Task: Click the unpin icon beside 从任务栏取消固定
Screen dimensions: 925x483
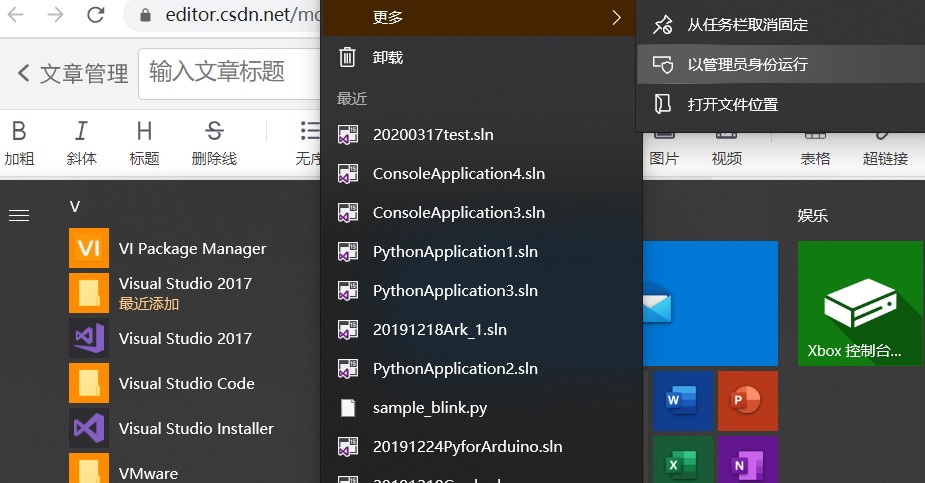Action: pyautogui.click(x=662, y=25)
